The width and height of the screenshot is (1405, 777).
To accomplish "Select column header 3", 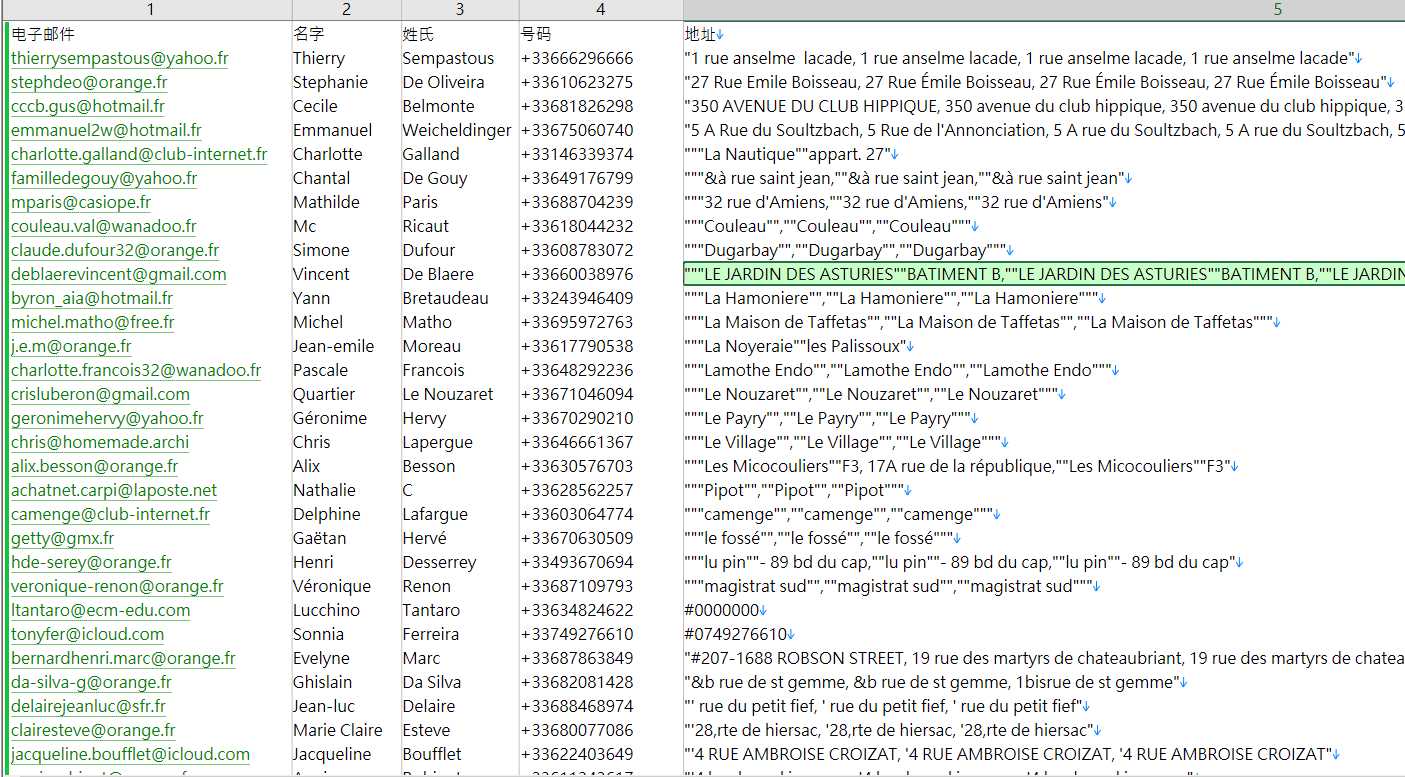I will (460, 10).
